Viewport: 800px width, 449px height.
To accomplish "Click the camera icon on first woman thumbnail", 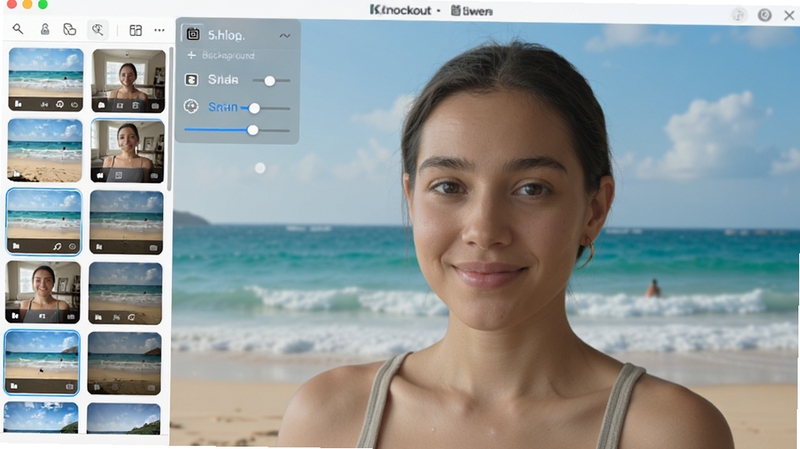I will pos(155,106).
